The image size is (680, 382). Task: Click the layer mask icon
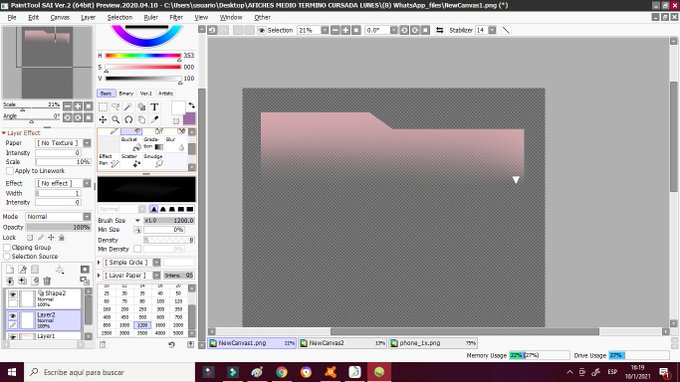point(85,270)
